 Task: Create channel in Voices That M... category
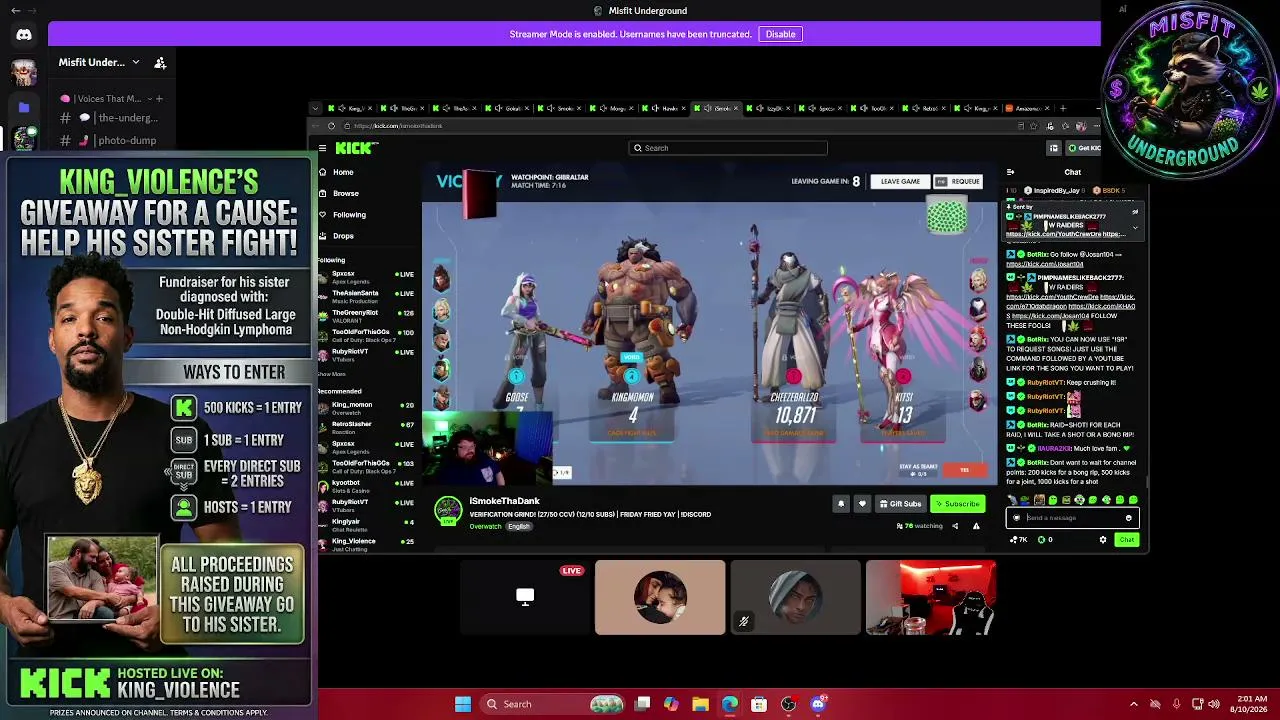click(x=159, y=98)
